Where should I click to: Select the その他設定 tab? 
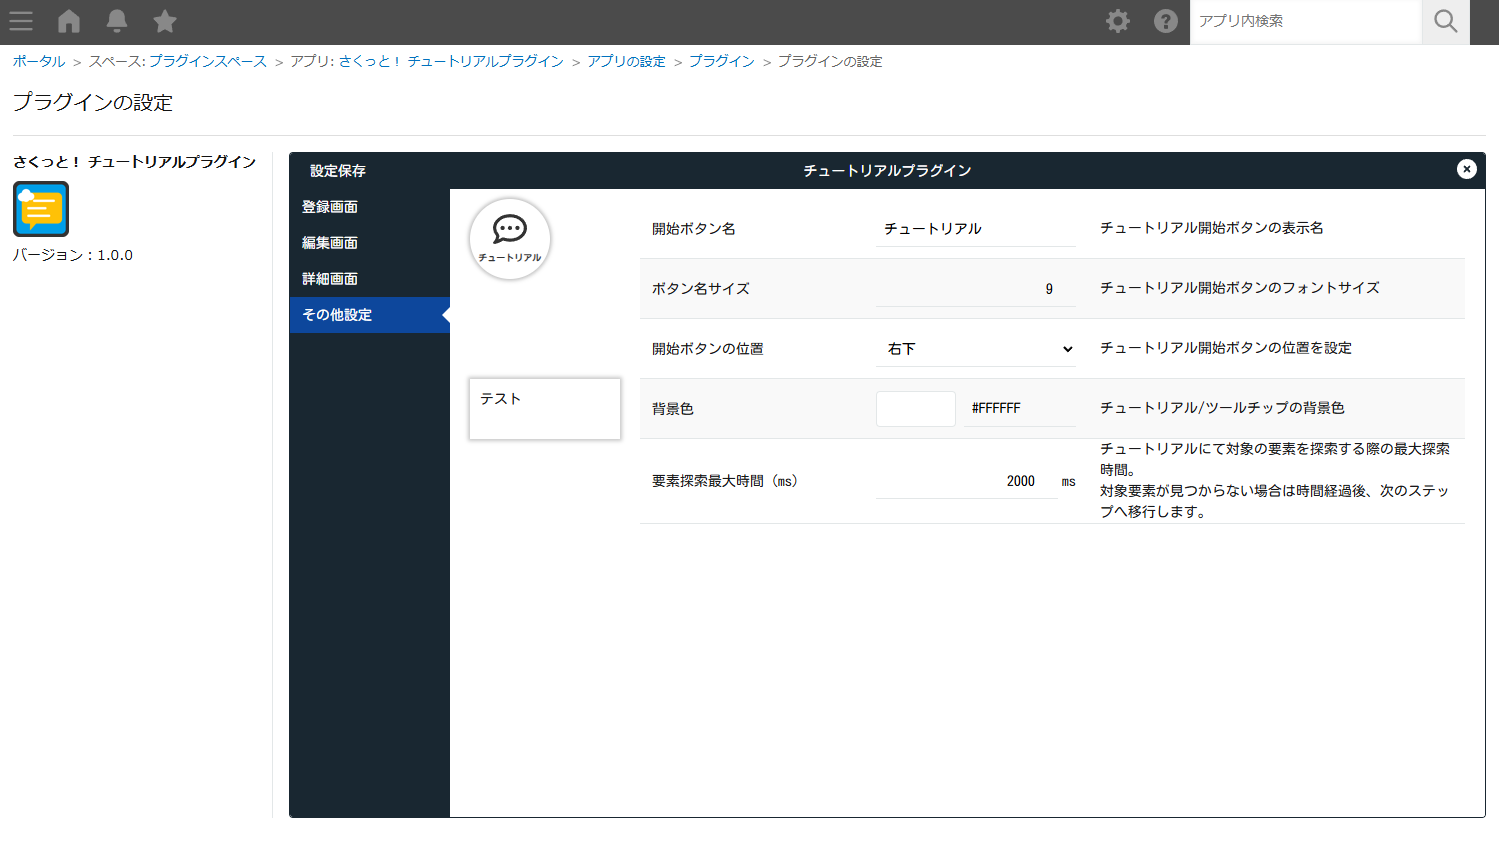[337, 315]
